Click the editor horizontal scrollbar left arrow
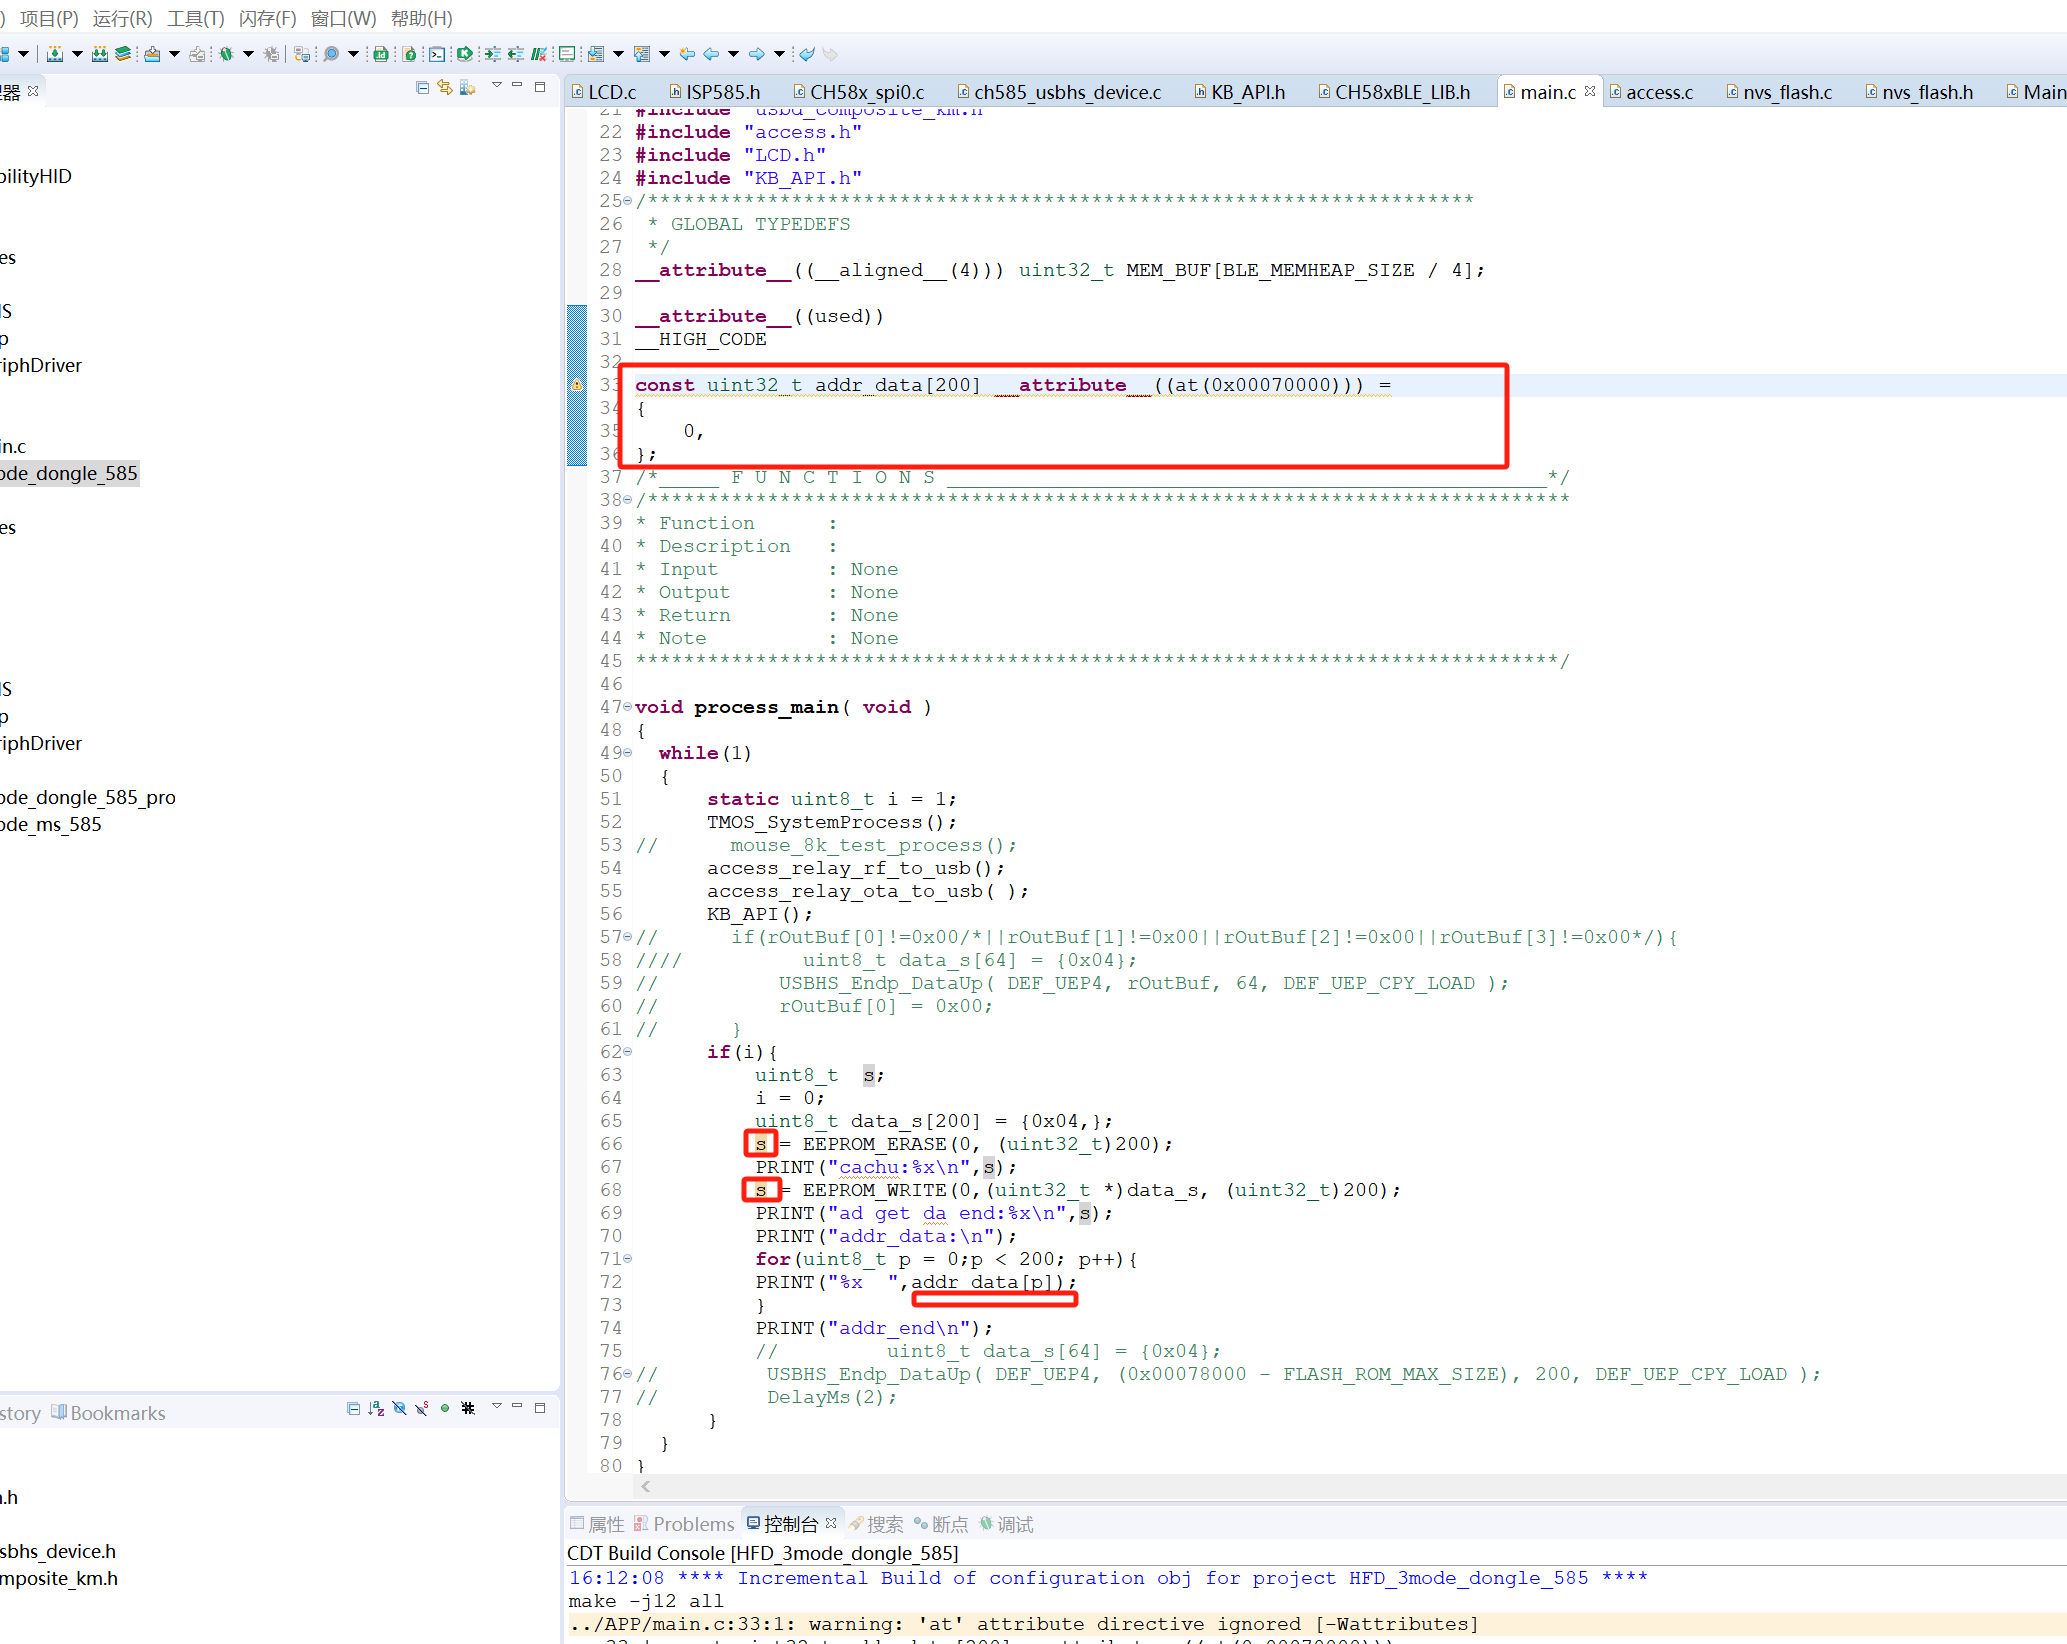The height and width of the screenshot is (1644, 2067). click(646, 1486)
